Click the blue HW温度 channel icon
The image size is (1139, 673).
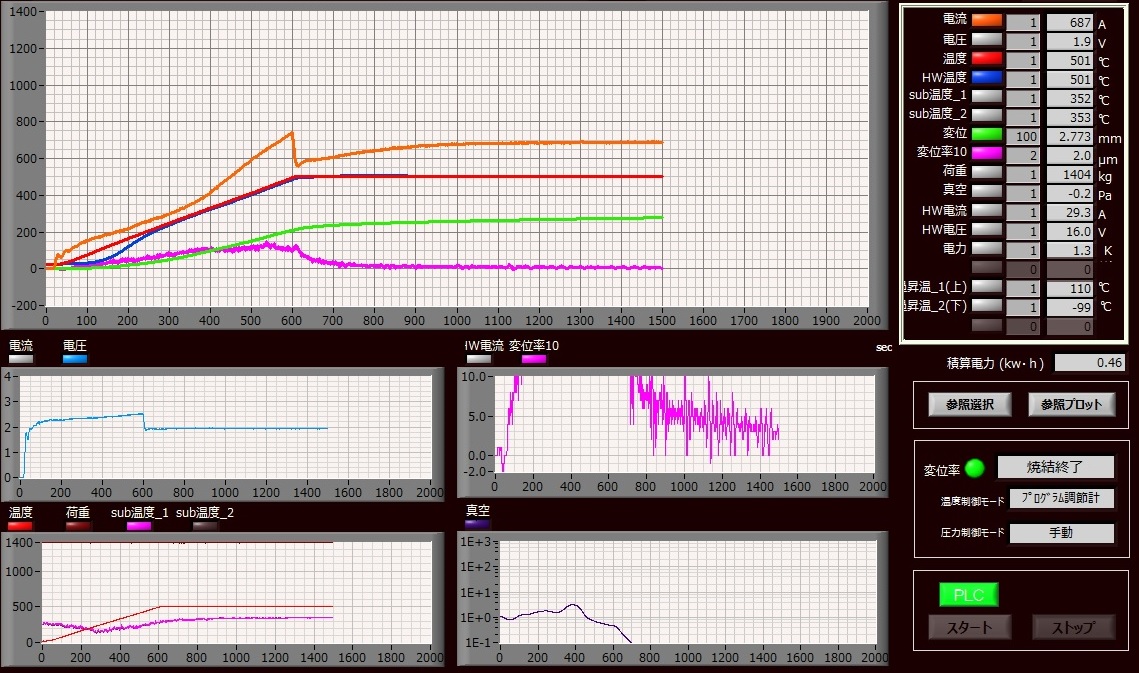point(985,76)
